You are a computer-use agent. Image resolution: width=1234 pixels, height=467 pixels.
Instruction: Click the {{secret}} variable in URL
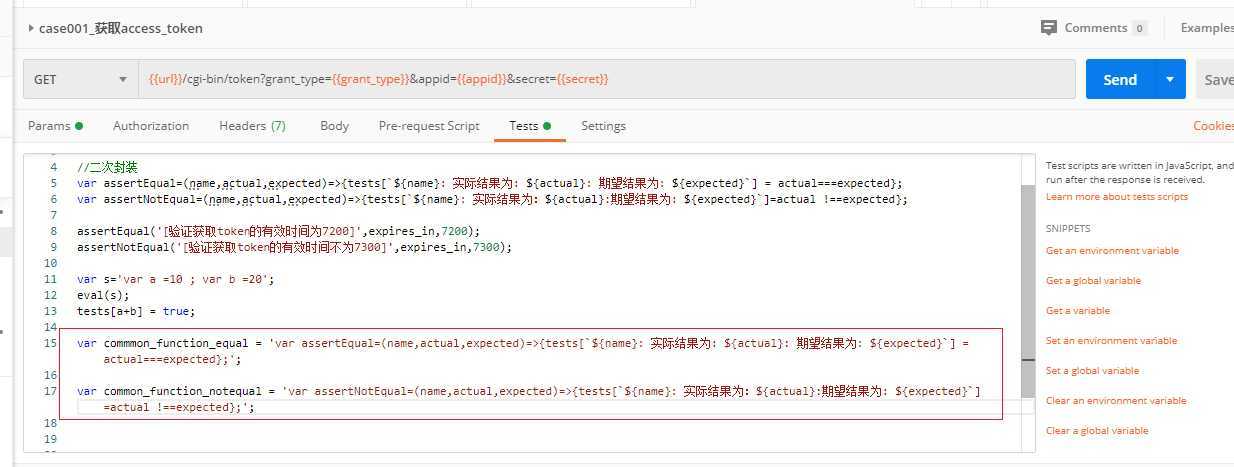pos(582,79)
